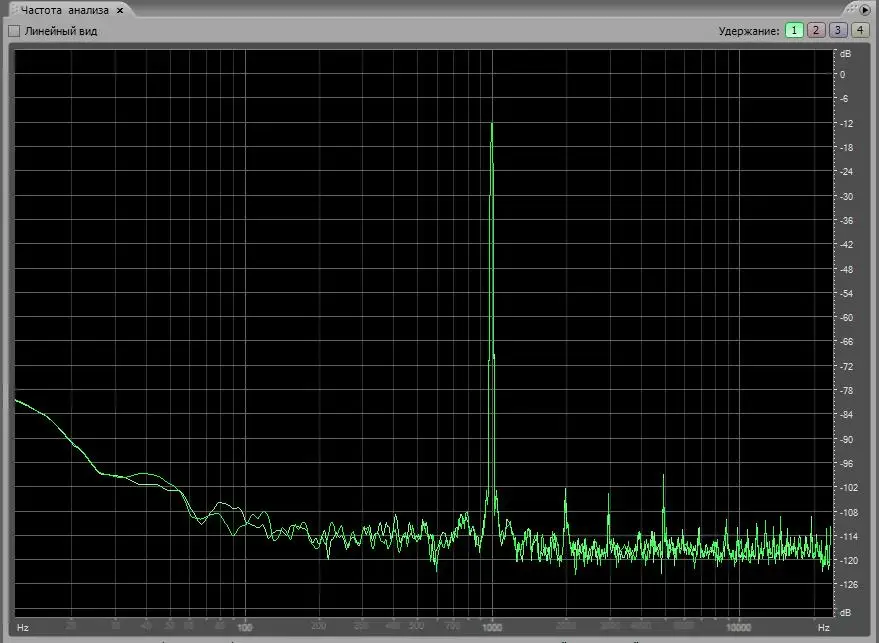Click the spectrum peak at 1000 Hz
This screenshot has width=879, height=643.
(492, 124)
